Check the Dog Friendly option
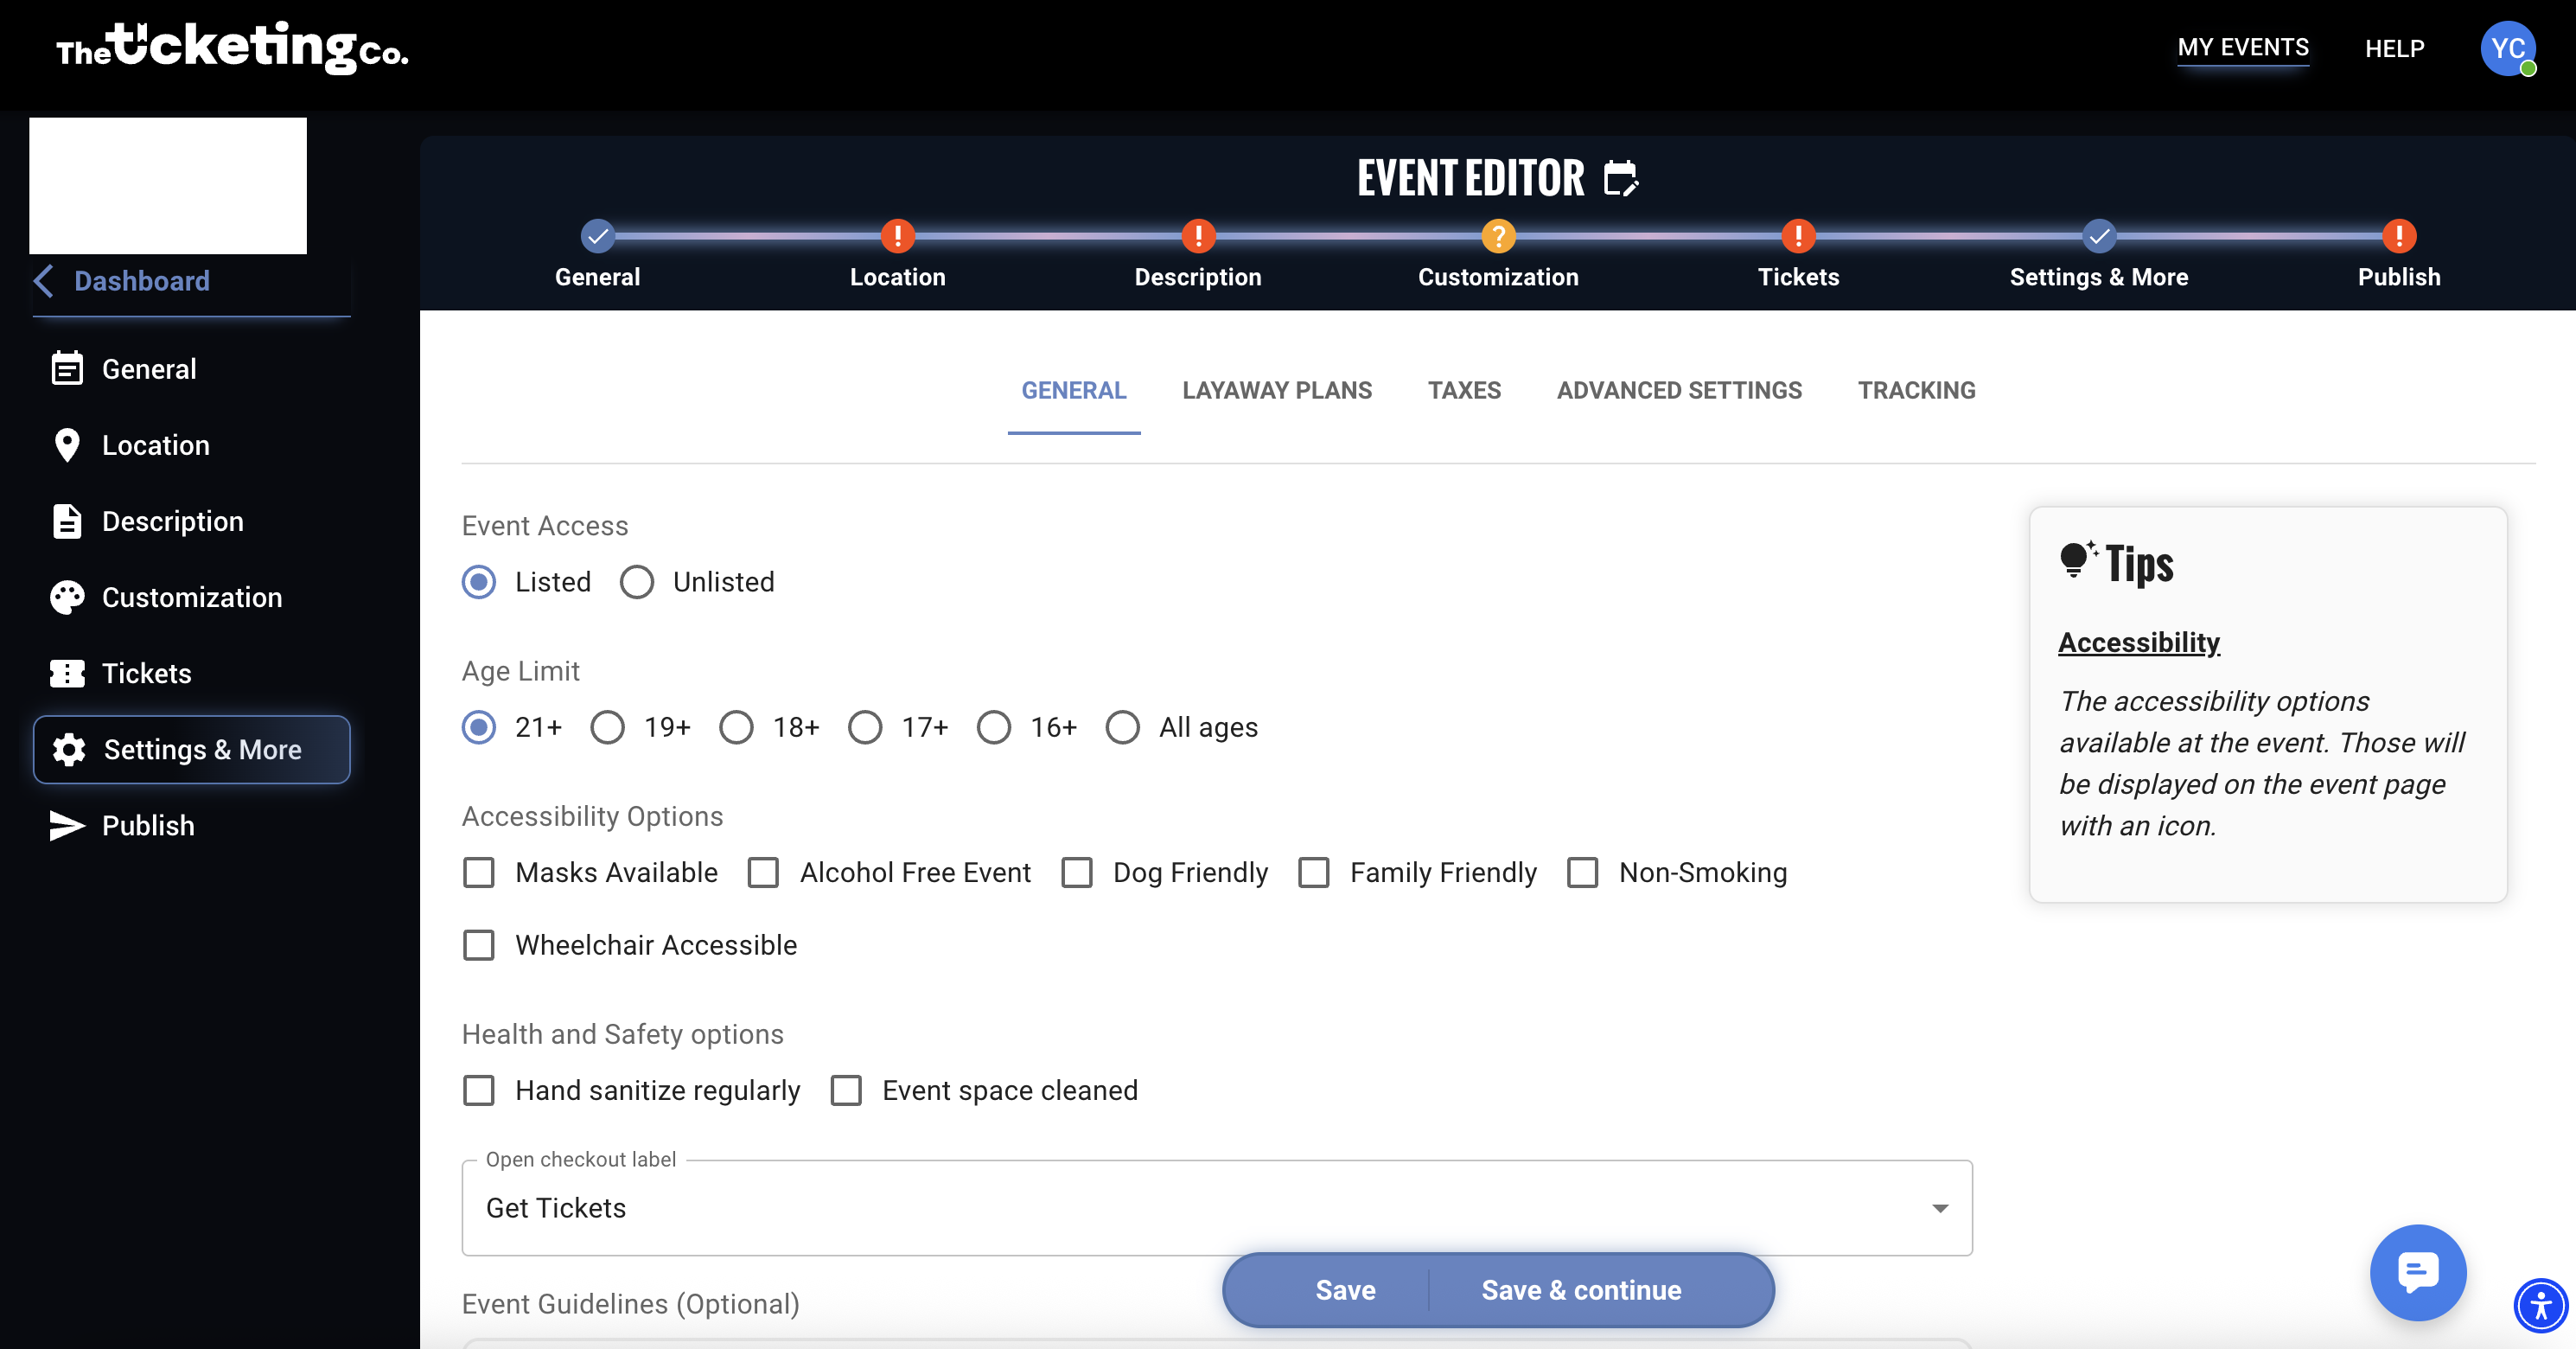The width and height of the screenshot is (2576, 1349). [x=1077, y=872]
